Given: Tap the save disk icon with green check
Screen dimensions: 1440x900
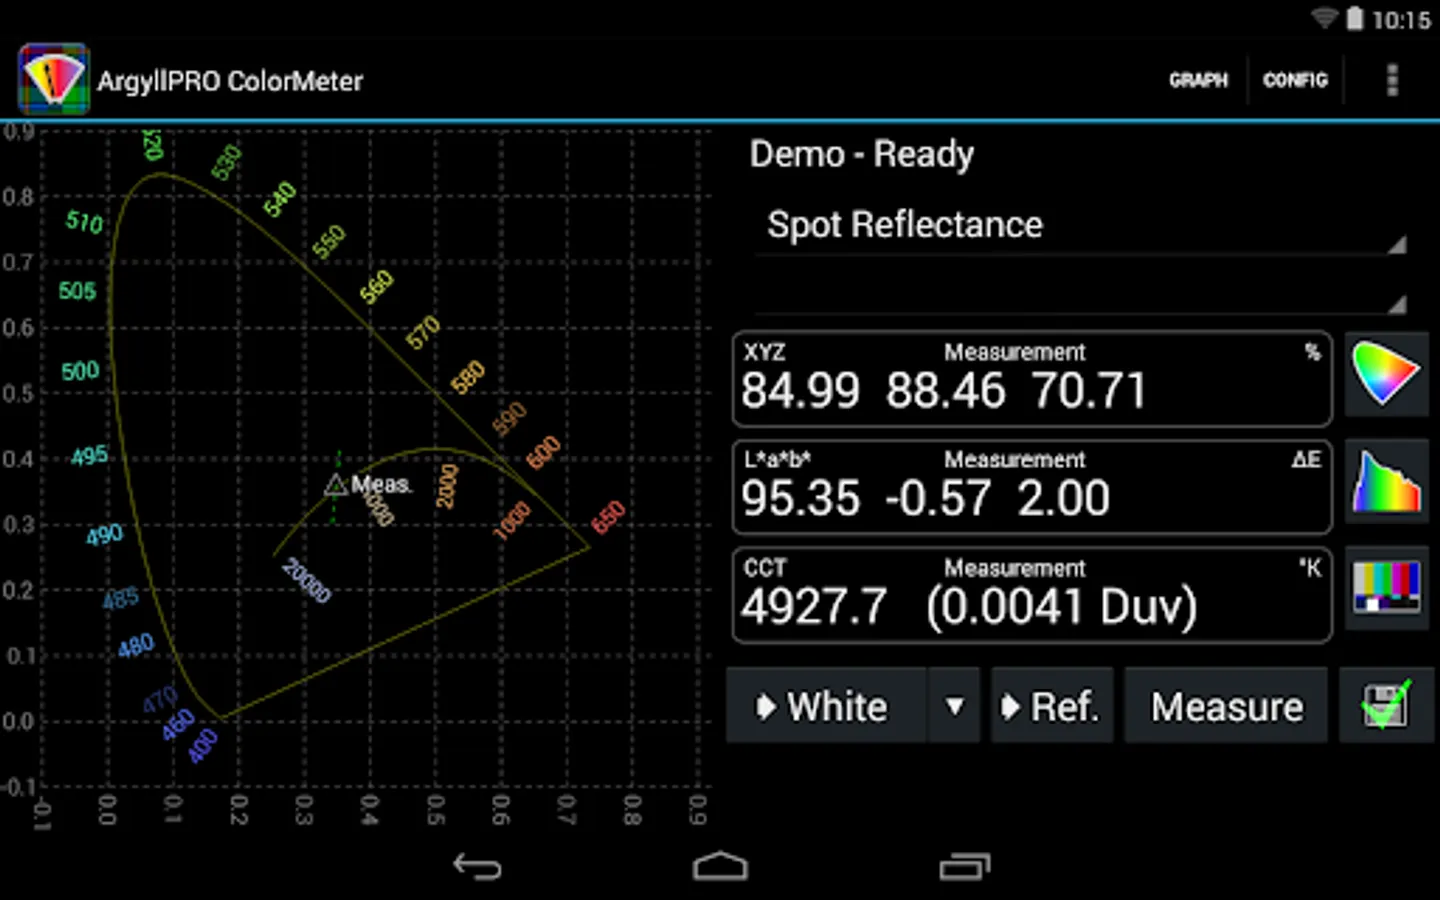Looking at the screenshot, I should 1386,705.
